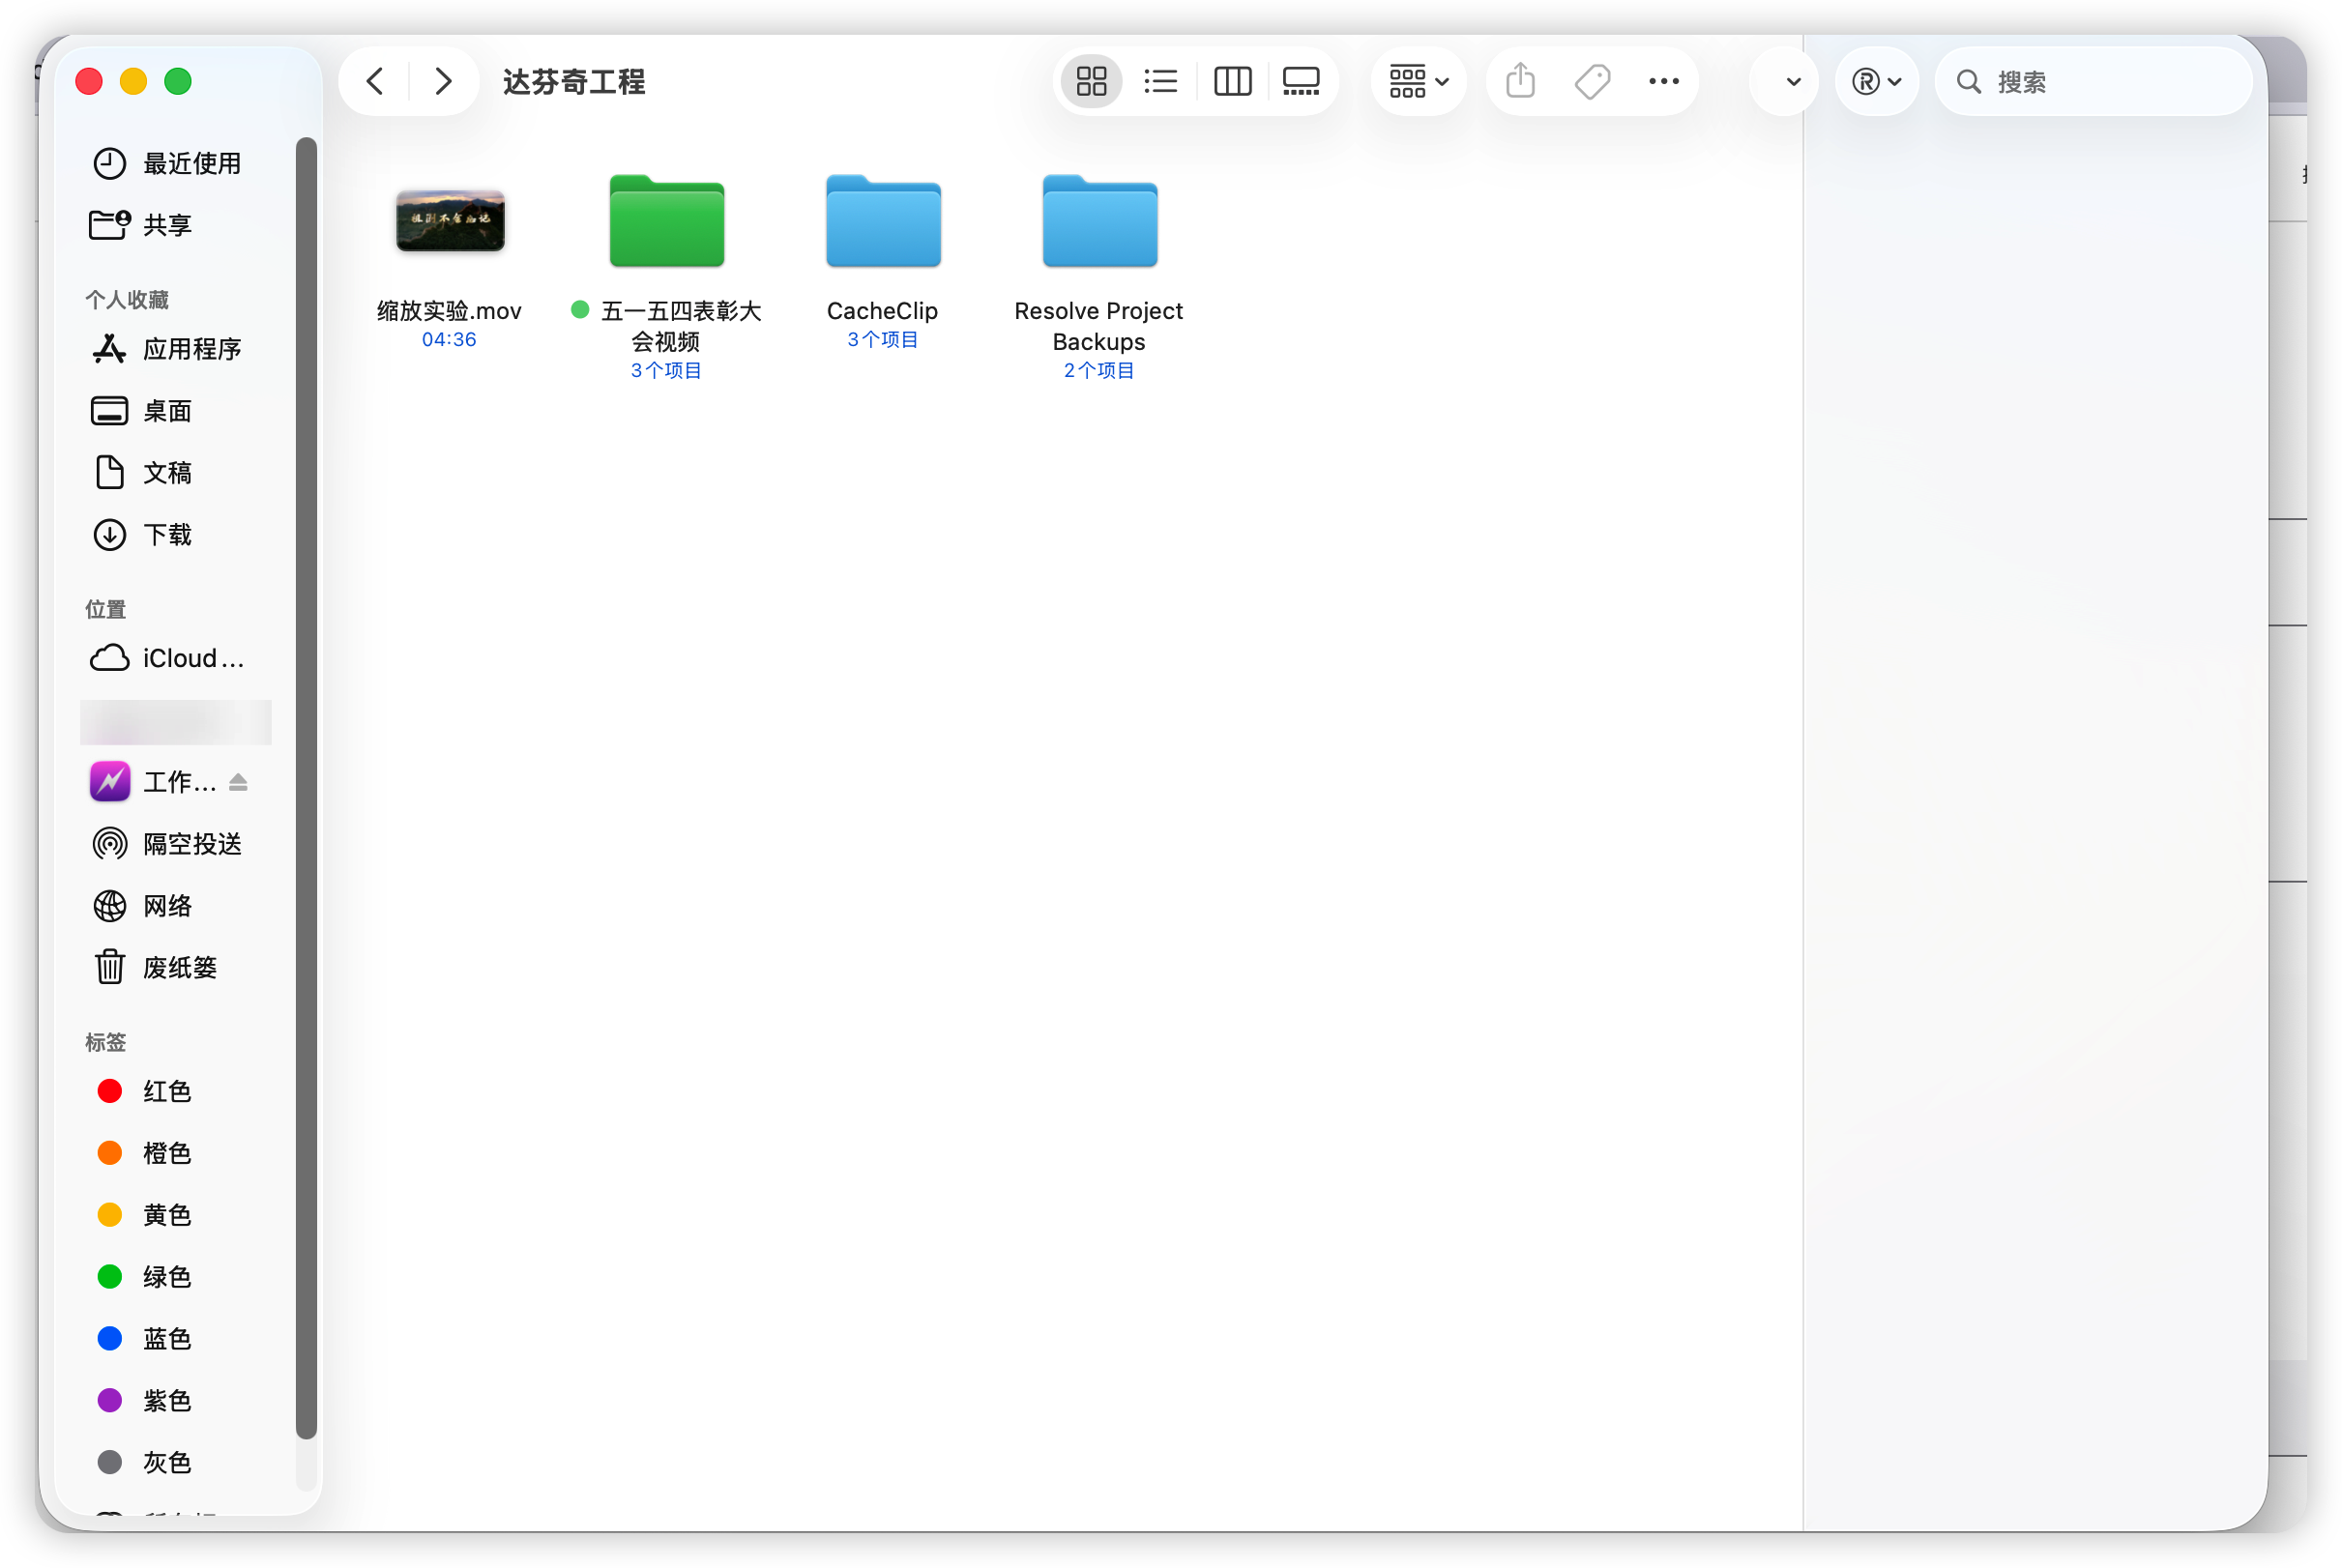
Task: Eject the 工作 volume in sidebar
Action: click(238, 782)
